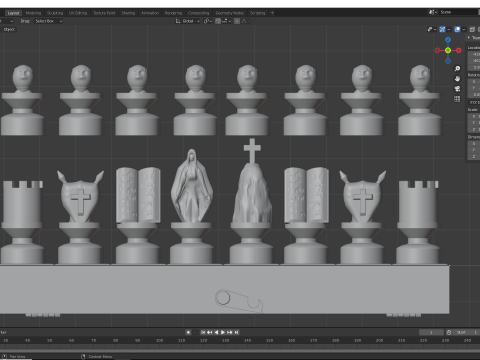Toggle proportional editing
This screenshot has height=360, width=480.
237,21
